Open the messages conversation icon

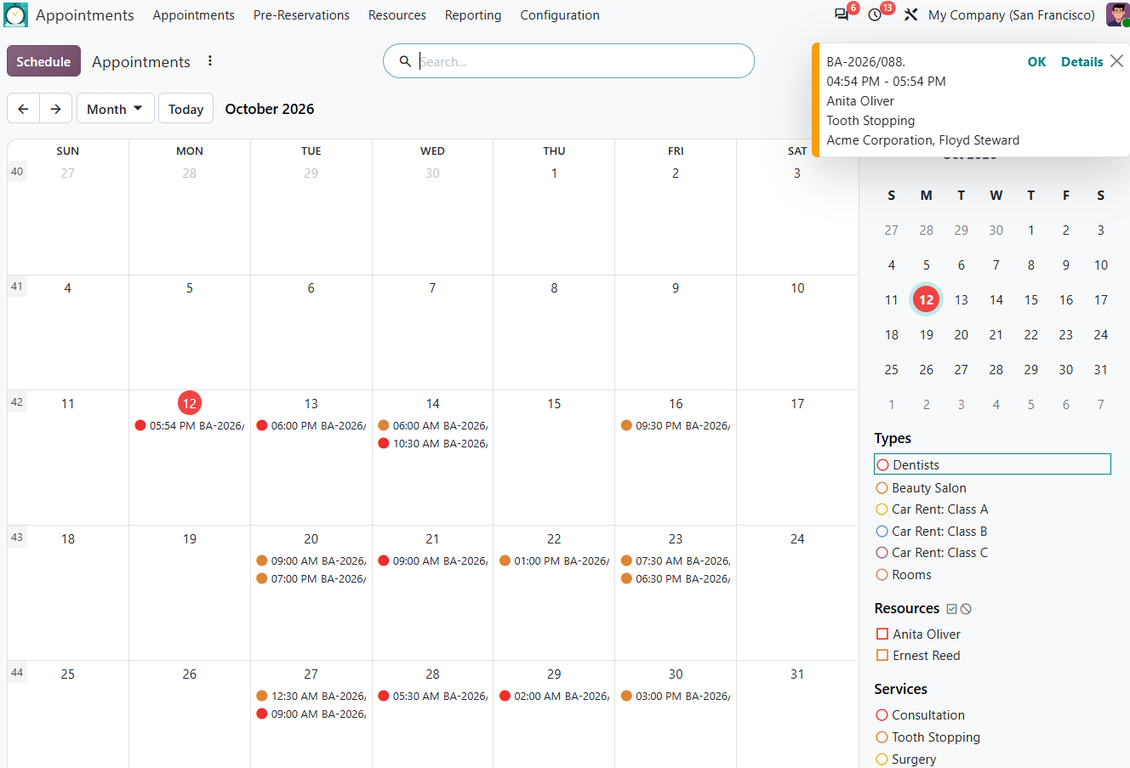point(841,14)
